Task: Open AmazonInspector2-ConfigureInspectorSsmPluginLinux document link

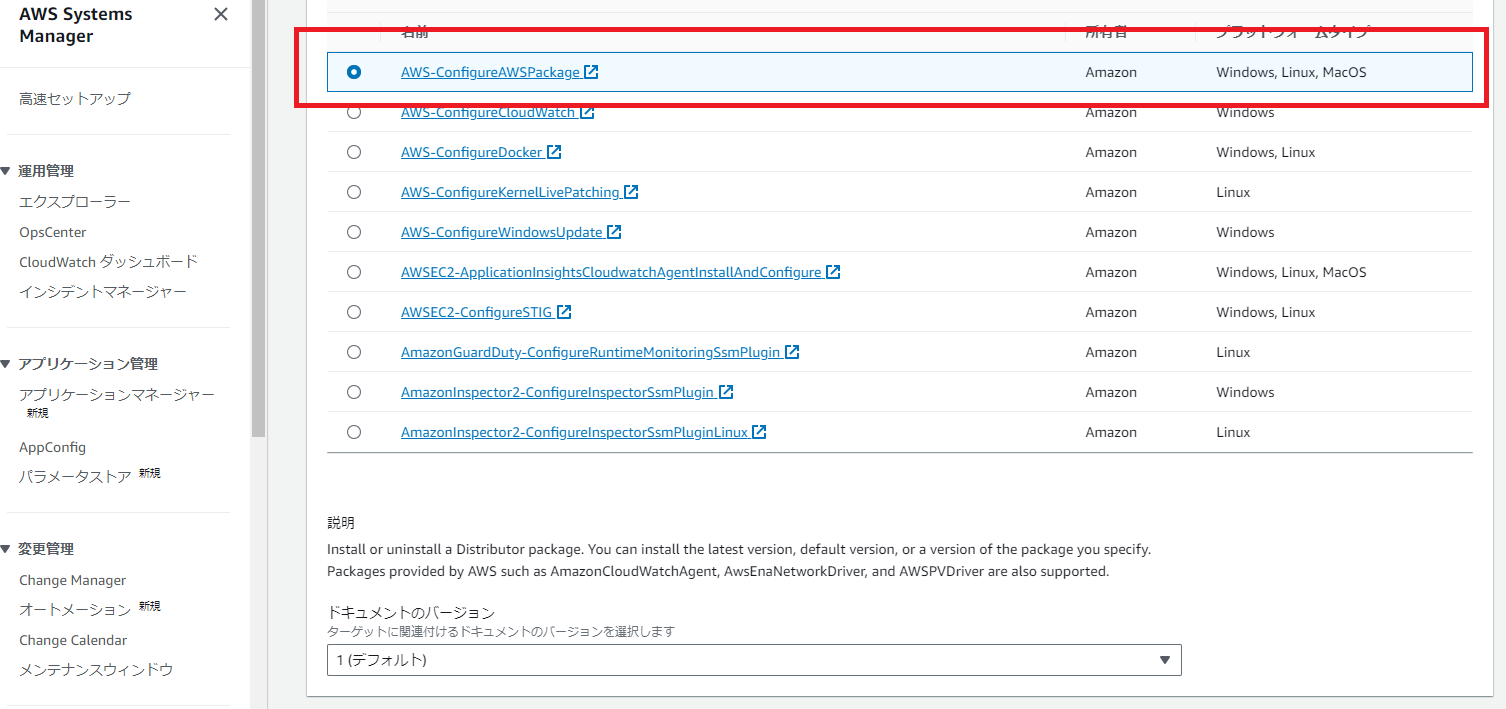Action: tap(574, 432)
